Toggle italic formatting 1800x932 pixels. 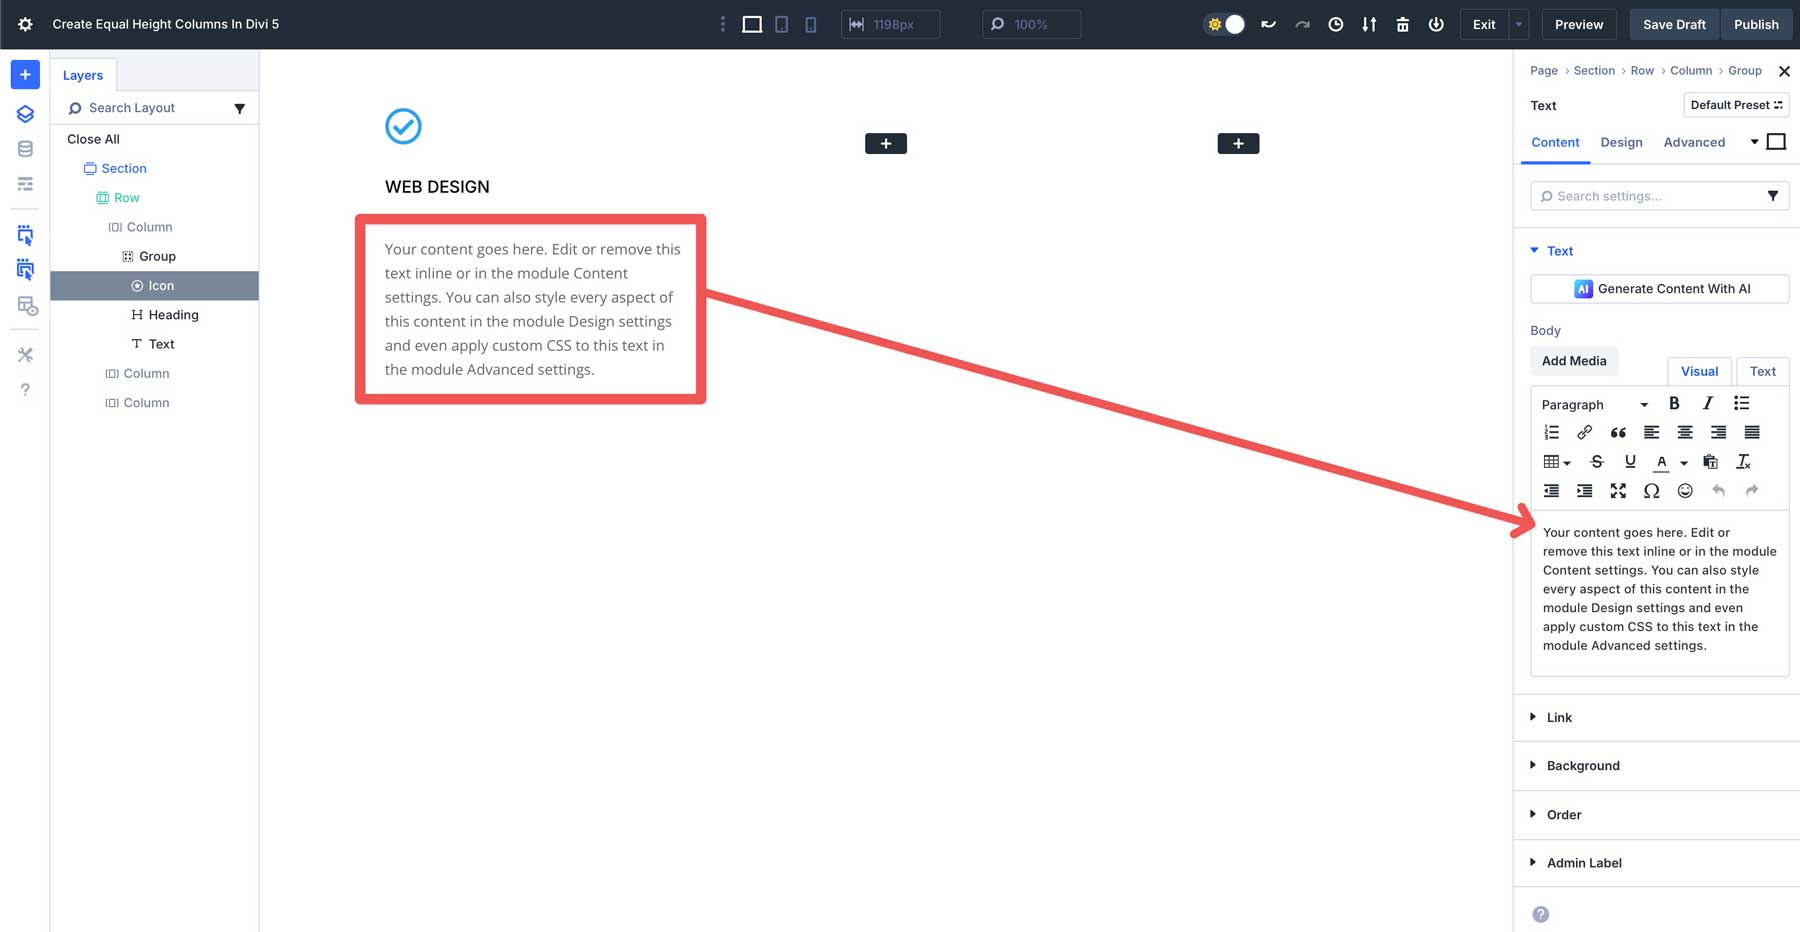tap(1708, 403)
